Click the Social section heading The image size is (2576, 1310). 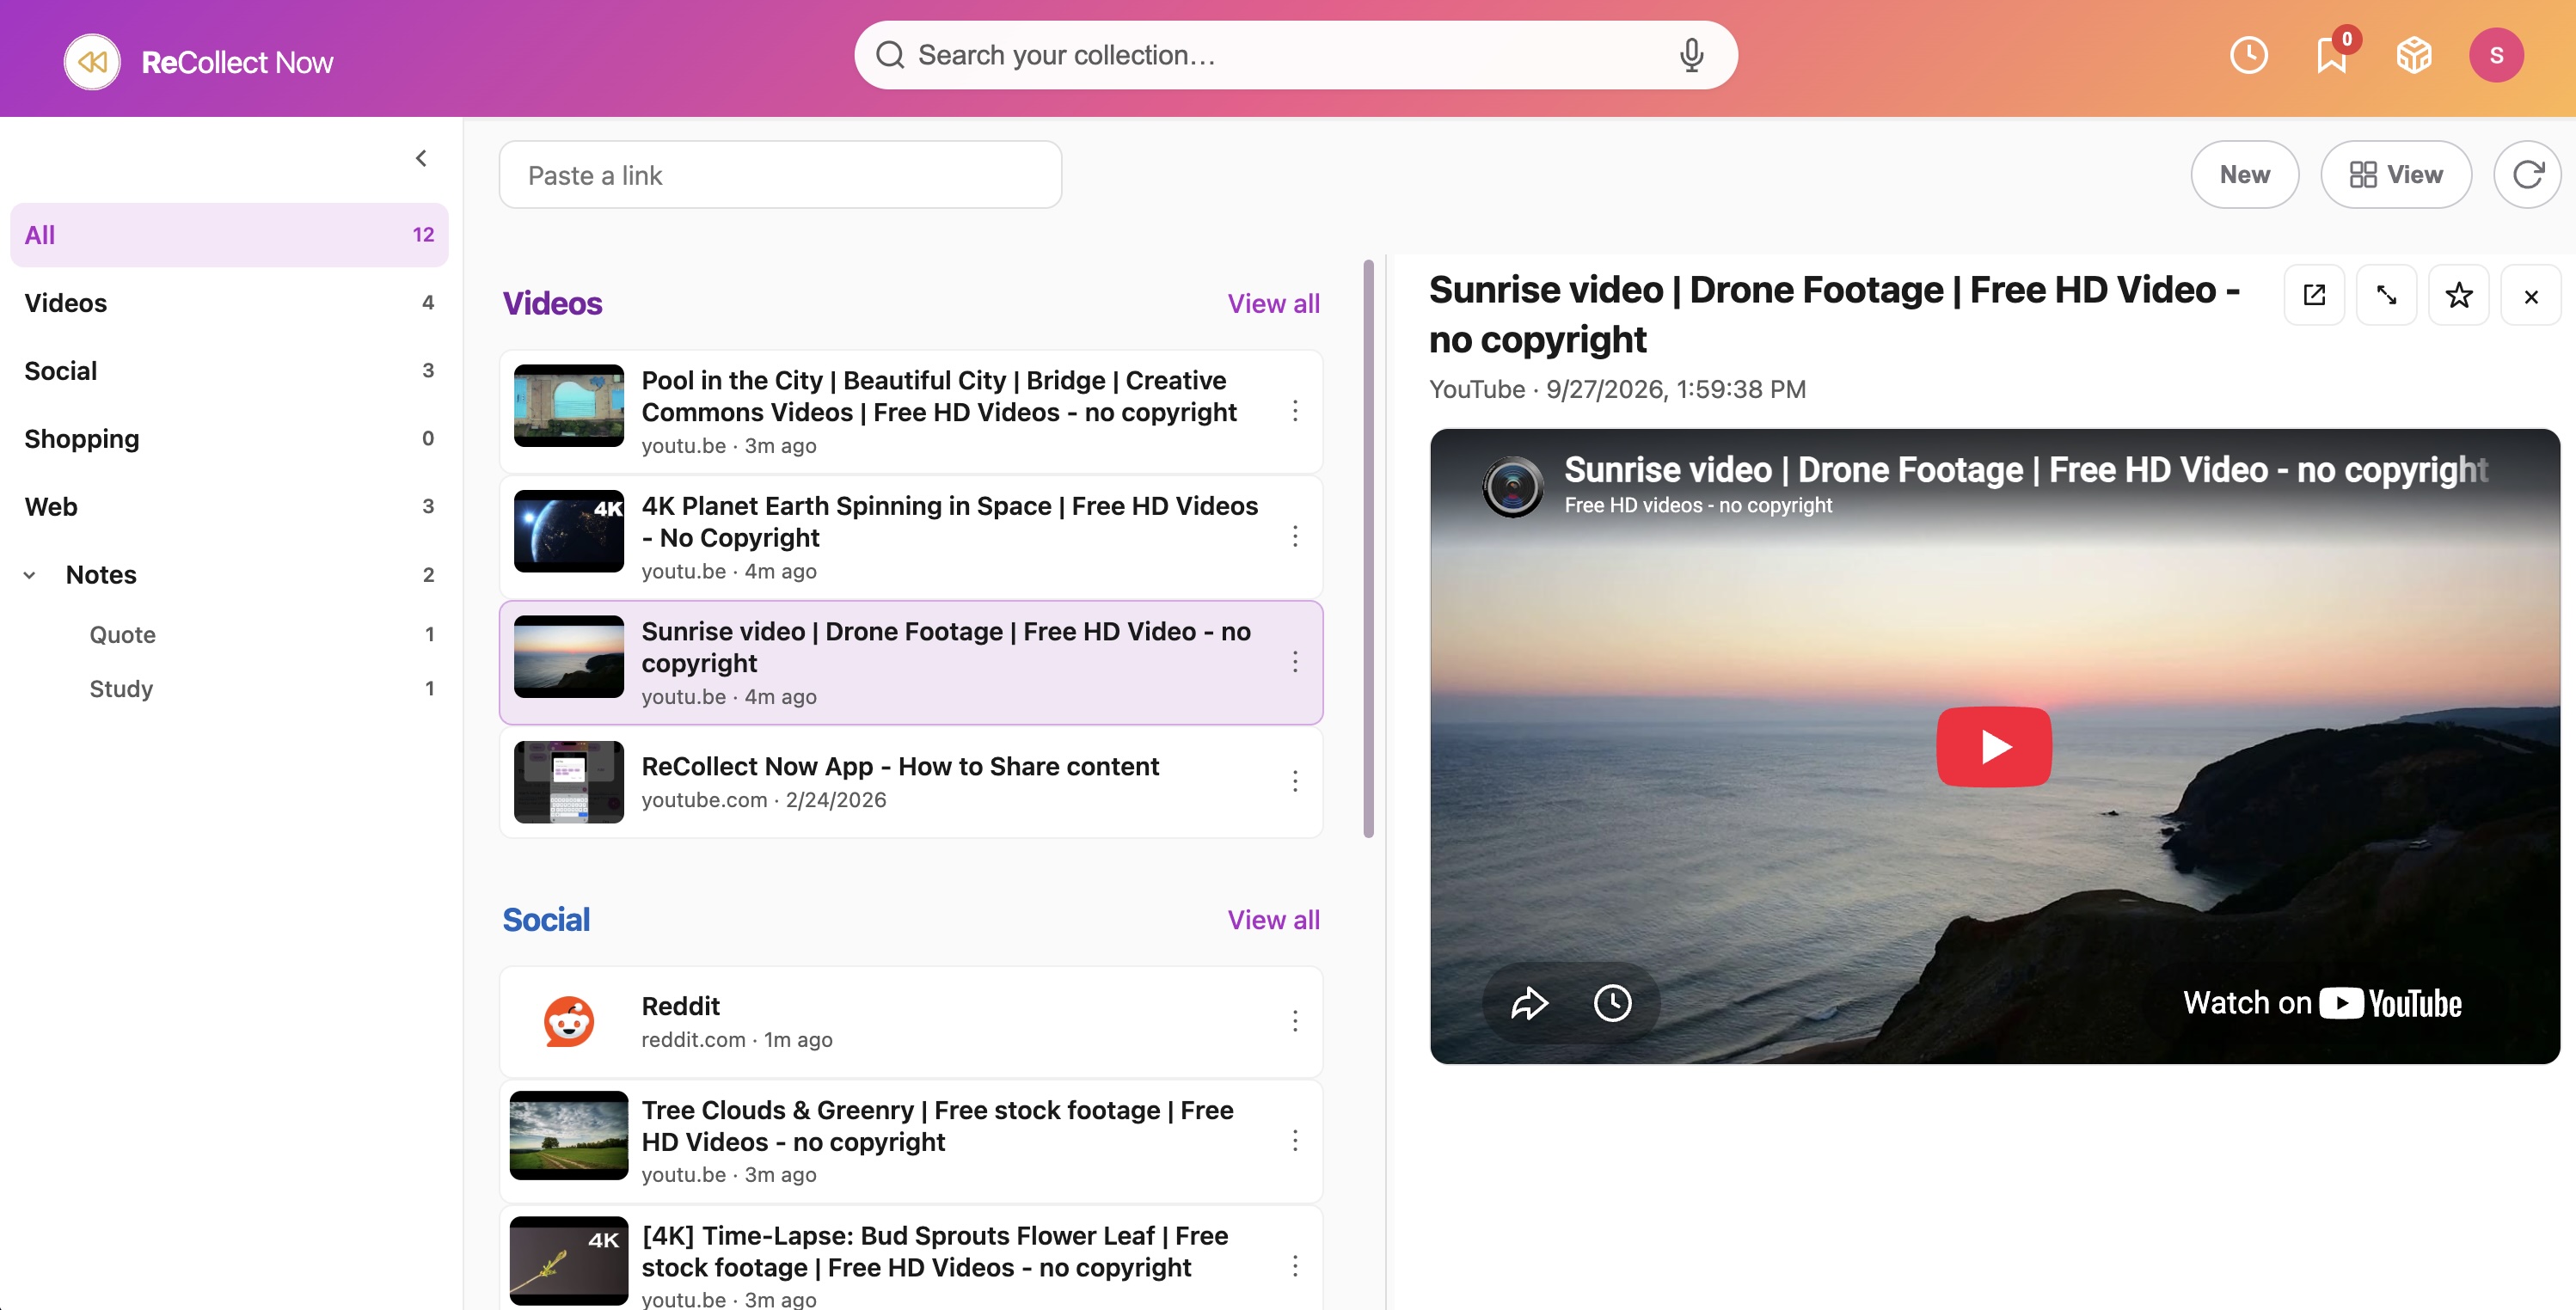pos(546,920)
